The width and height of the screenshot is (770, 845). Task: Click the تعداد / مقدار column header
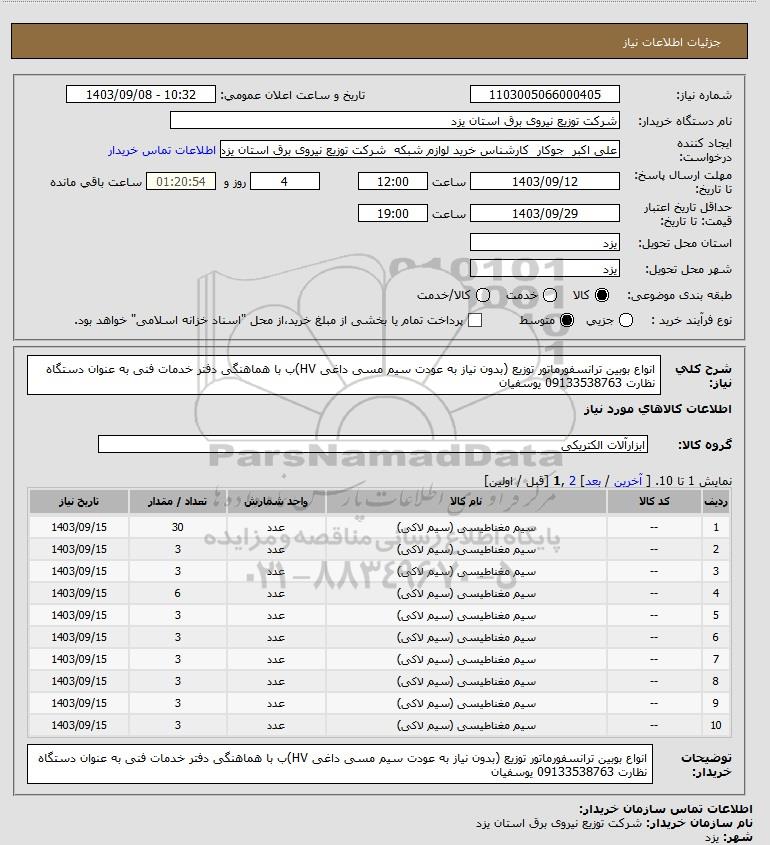pyautogui.click(x=178, y=502)
